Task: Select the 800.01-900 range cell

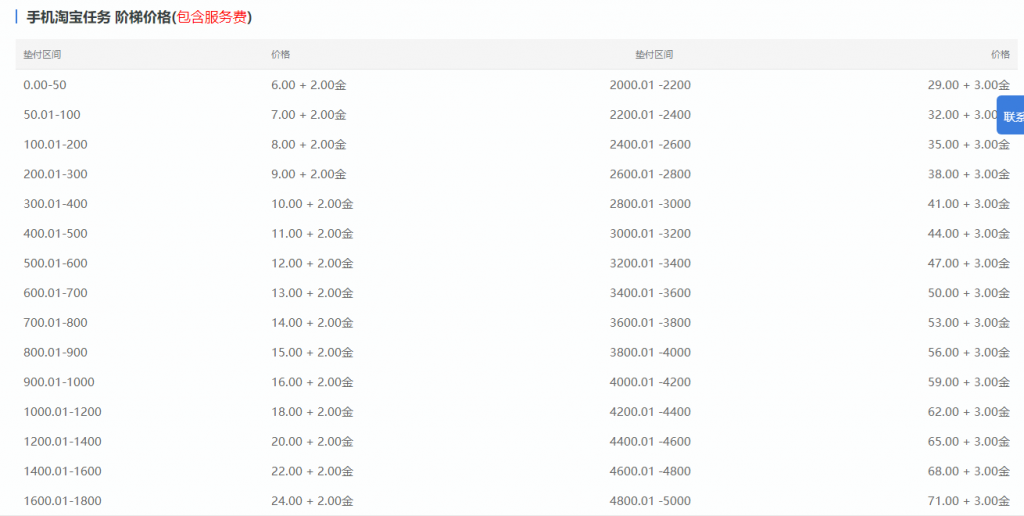Action: pos(56,353)
